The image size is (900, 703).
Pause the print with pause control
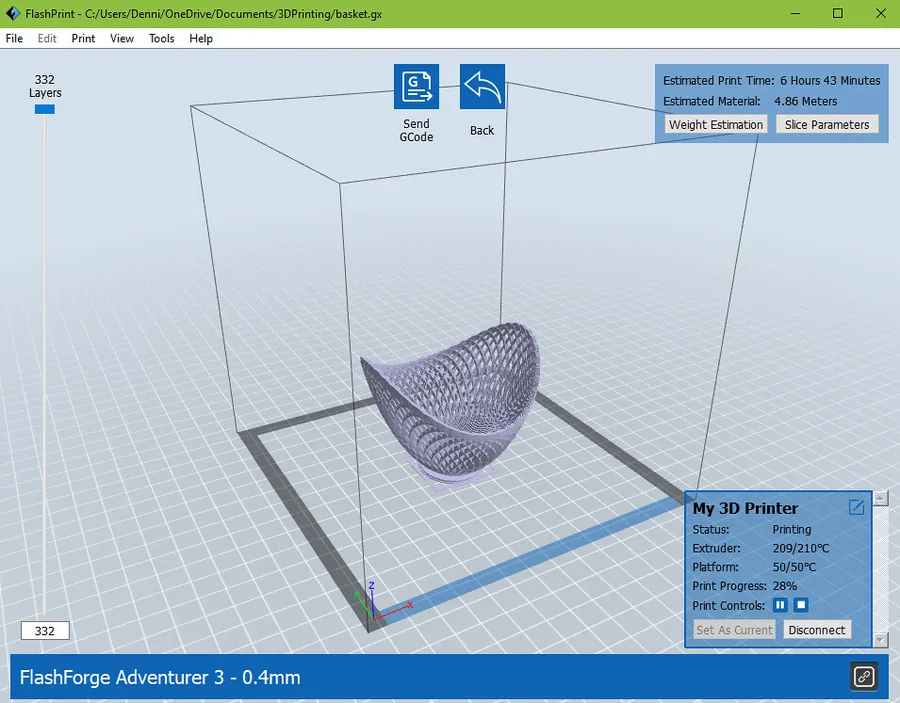(x=780, y=605)
